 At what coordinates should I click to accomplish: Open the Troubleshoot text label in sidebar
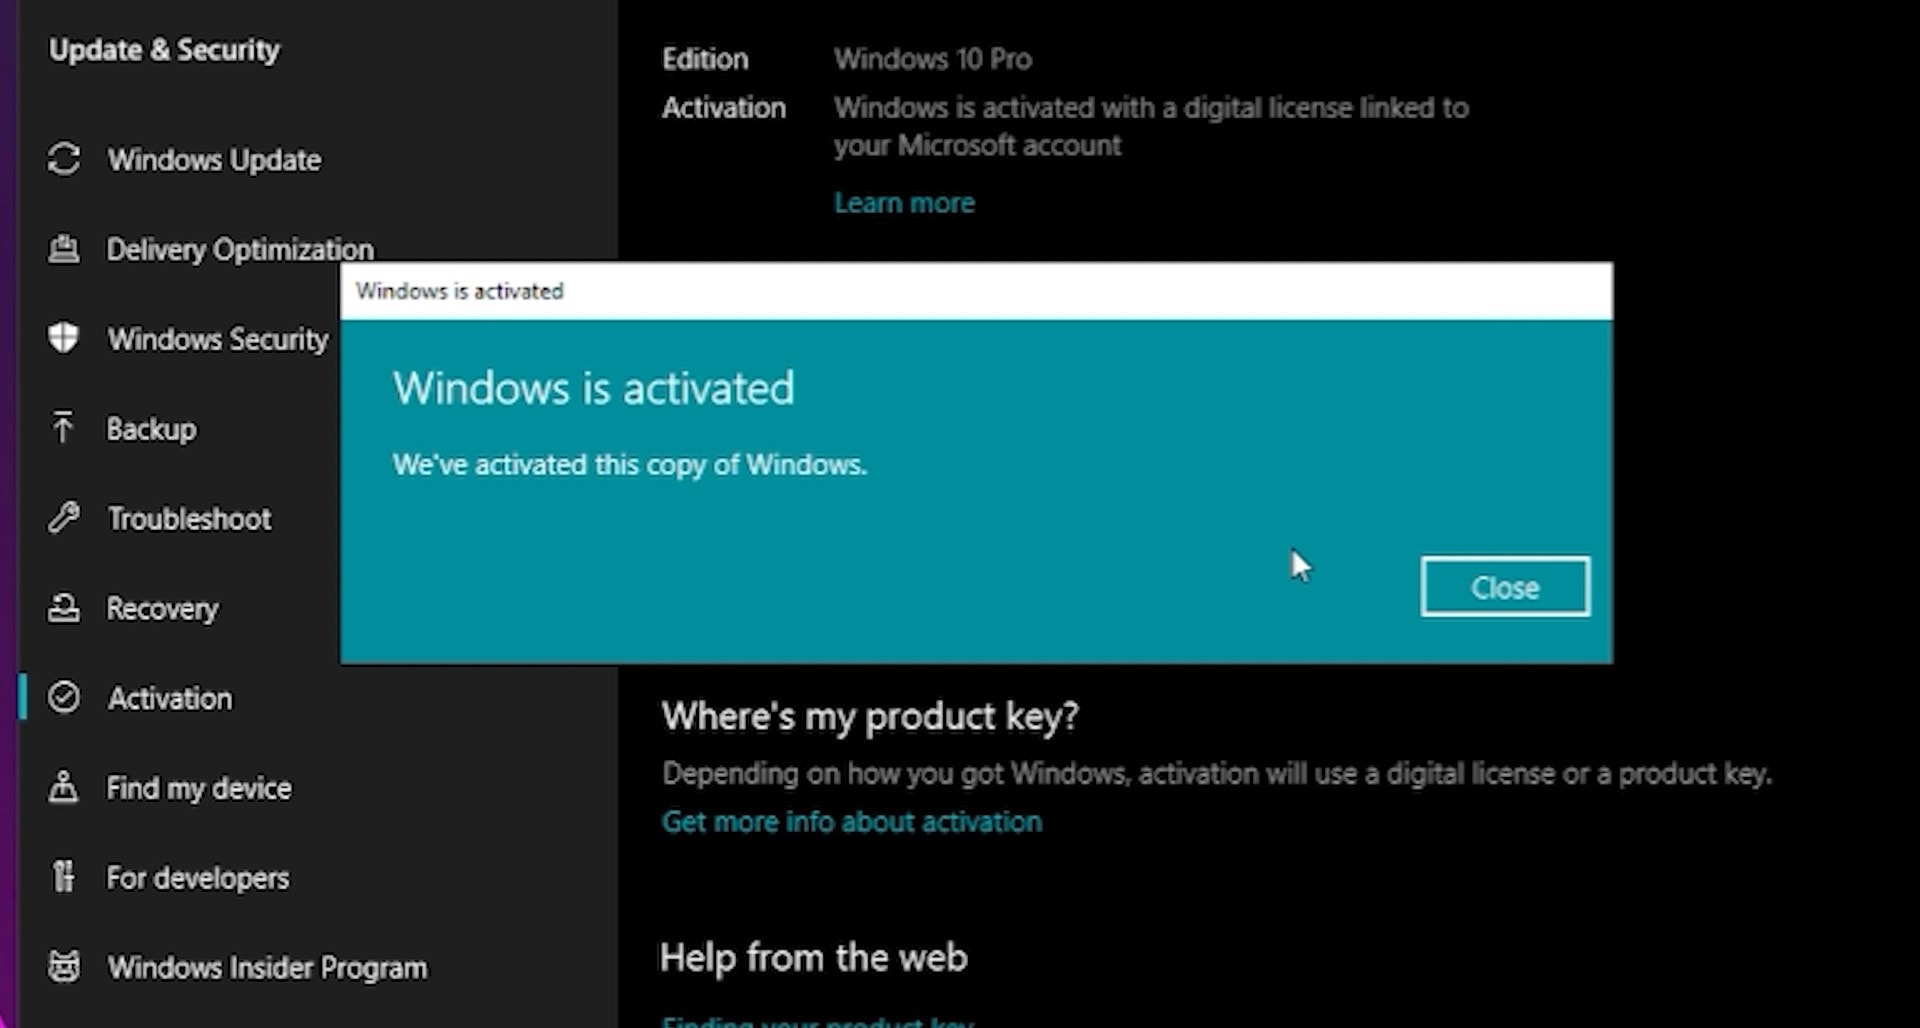tap(189, 519)
